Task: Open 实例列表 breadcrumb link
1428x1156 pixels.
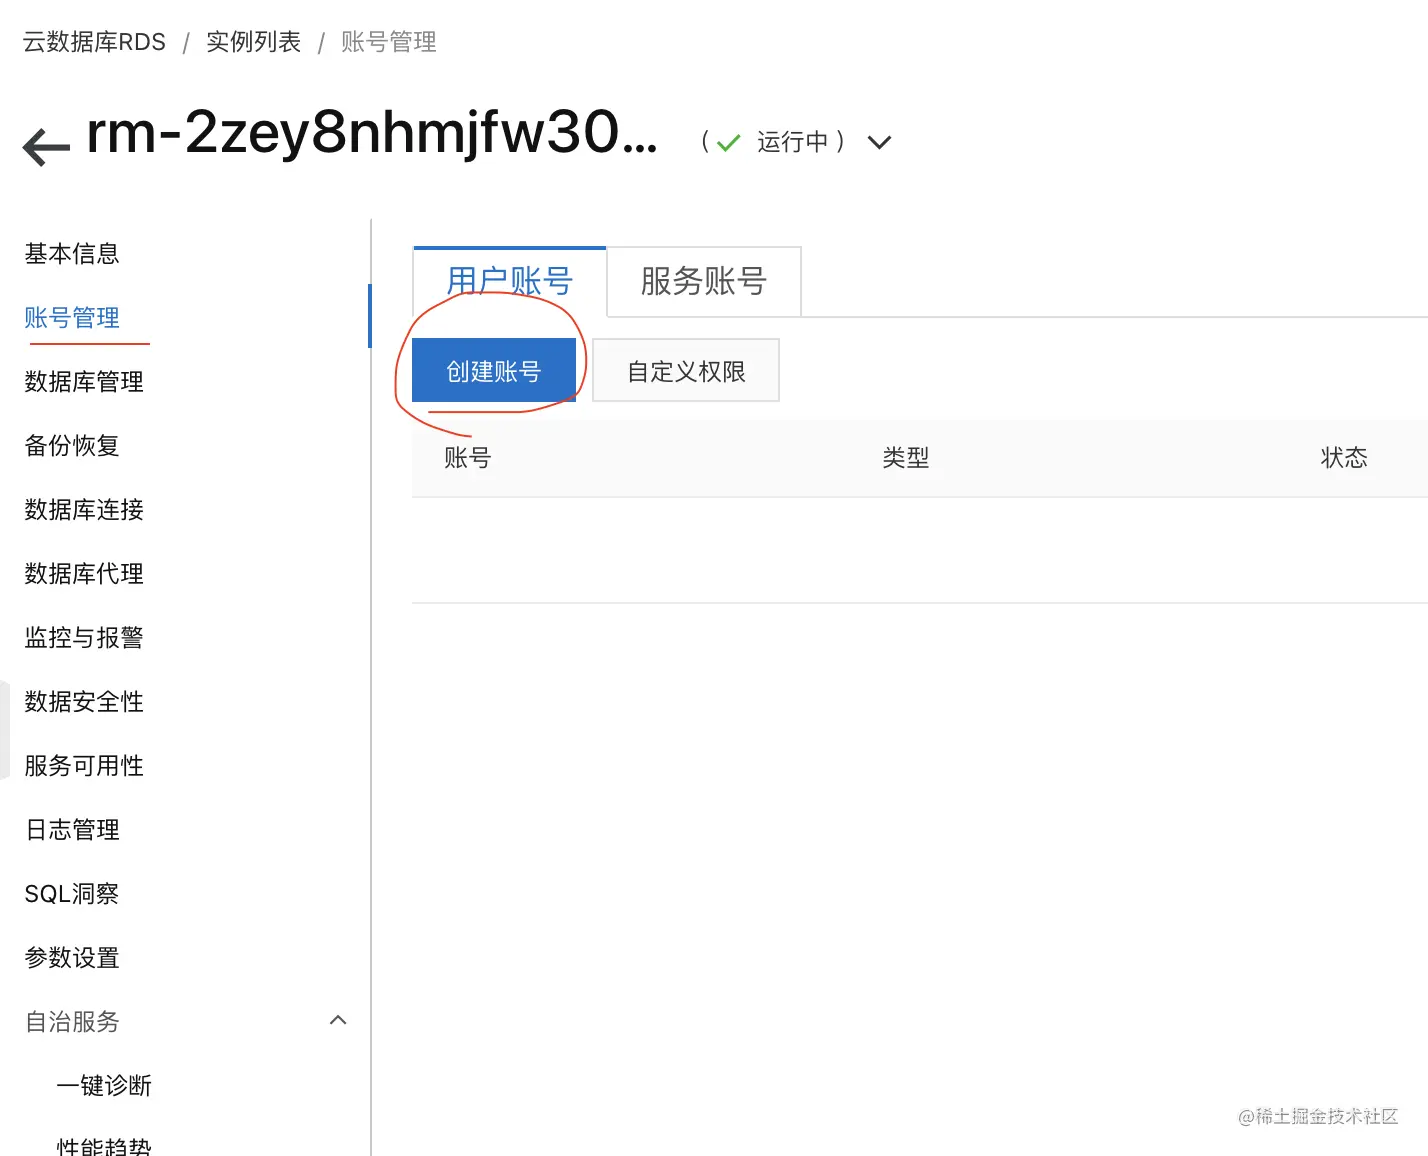Action: click(x=253, y=42)
